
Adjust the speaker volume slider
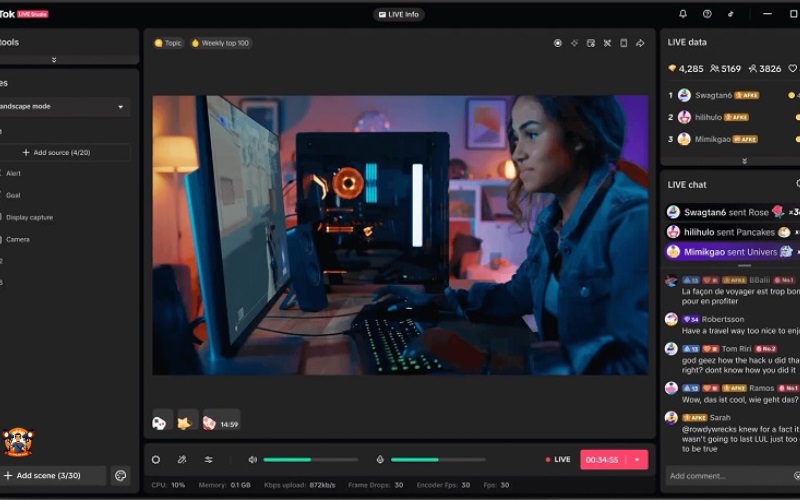[x=311, y=460]
